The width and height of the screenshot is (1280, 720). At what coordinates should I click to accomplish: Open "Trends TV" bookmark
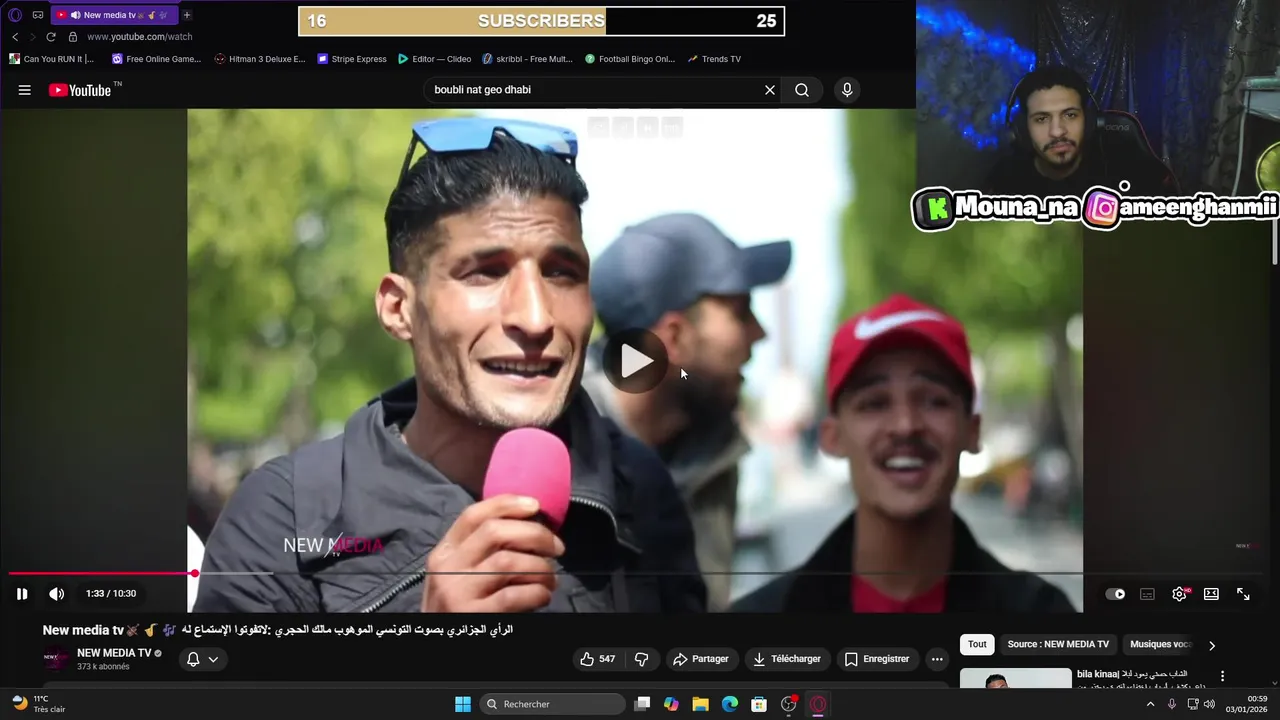[x=714, y=59]
